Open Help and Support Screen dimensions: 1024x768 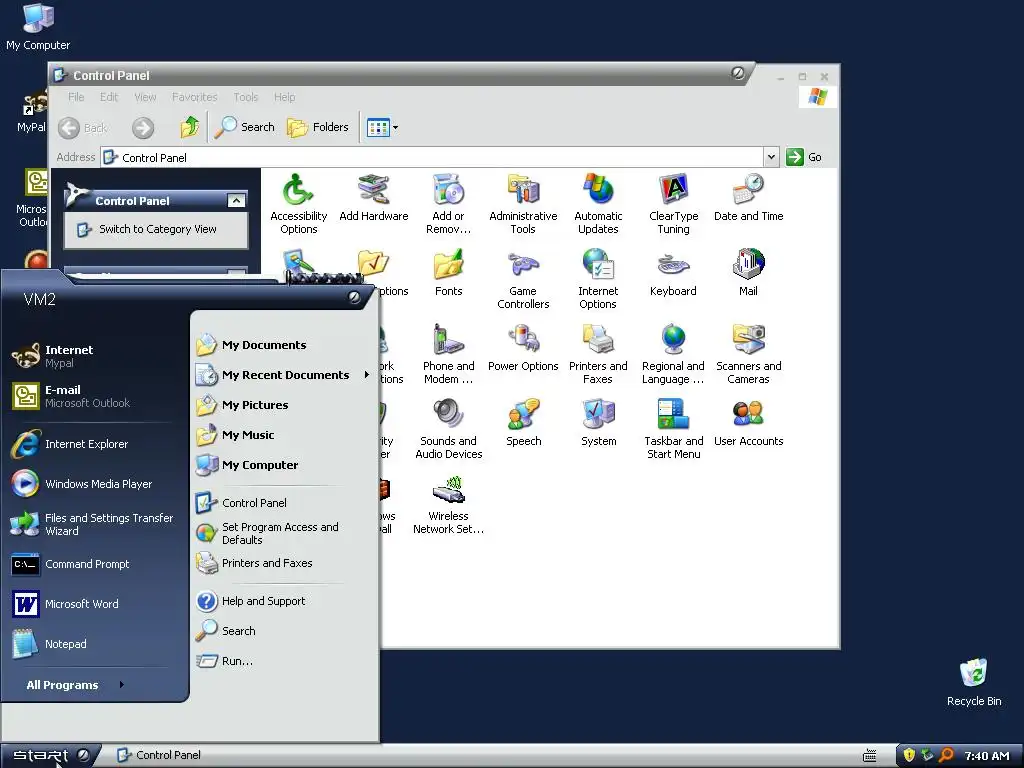pyautogui.click(x=284, y=601)
